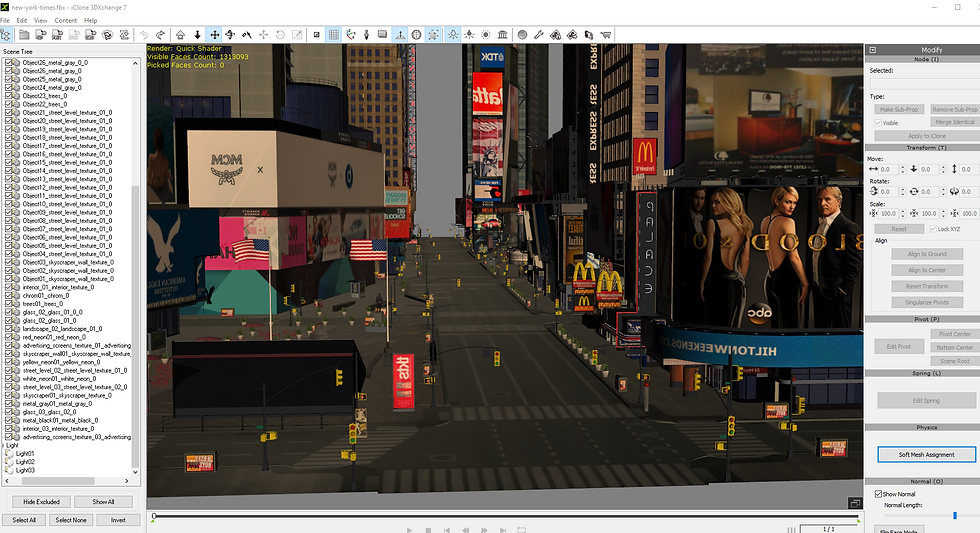Viewport: 980px width, 533px height.
Task: Click the Select All button
Action: pyautogui.click(x=24, y=520)
